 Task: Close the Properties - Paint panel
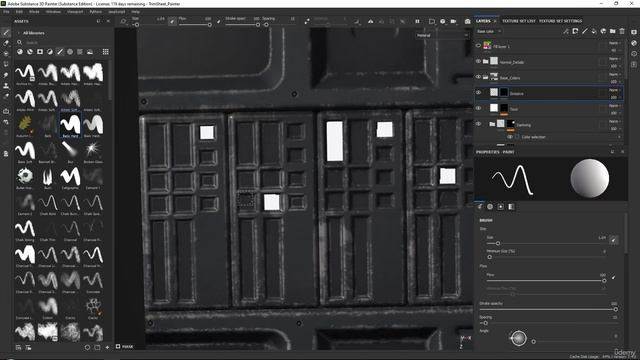[622, 152]
